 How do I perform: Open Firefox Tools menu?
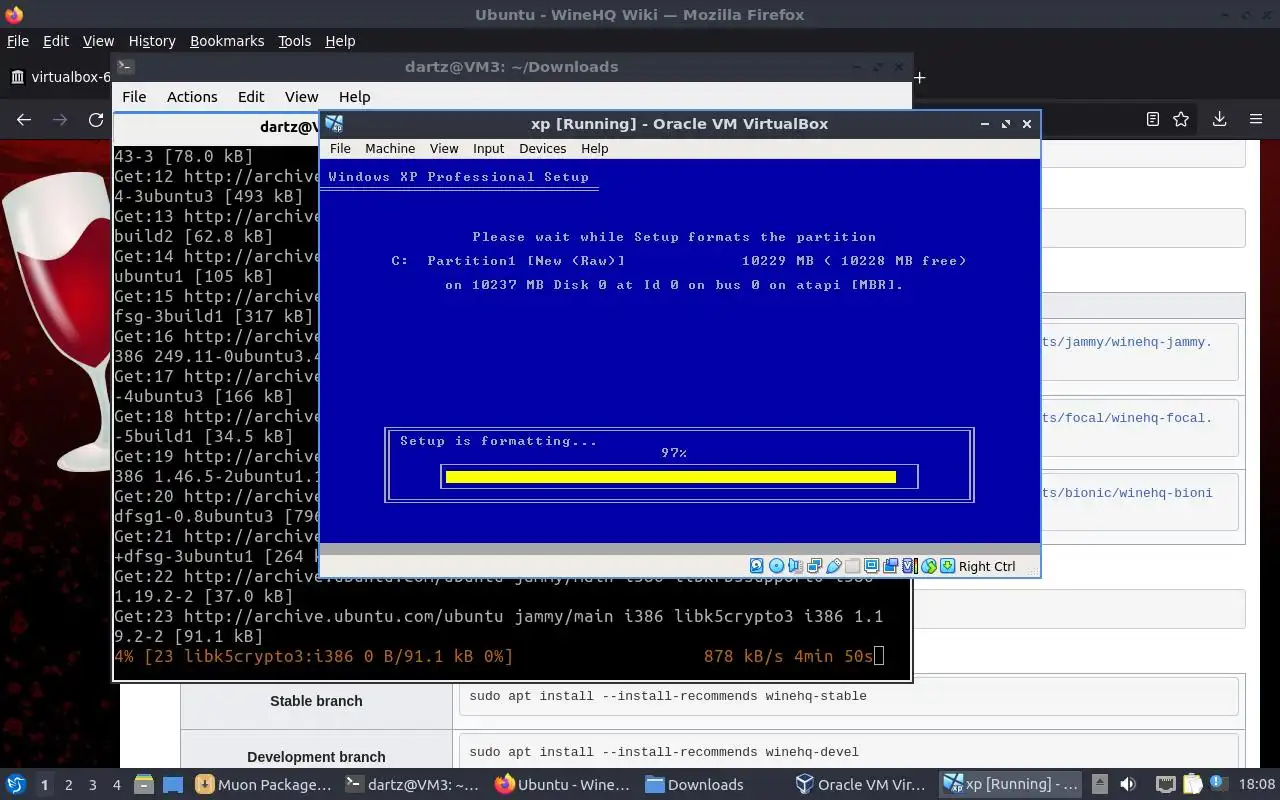click(x=294, y=41)
